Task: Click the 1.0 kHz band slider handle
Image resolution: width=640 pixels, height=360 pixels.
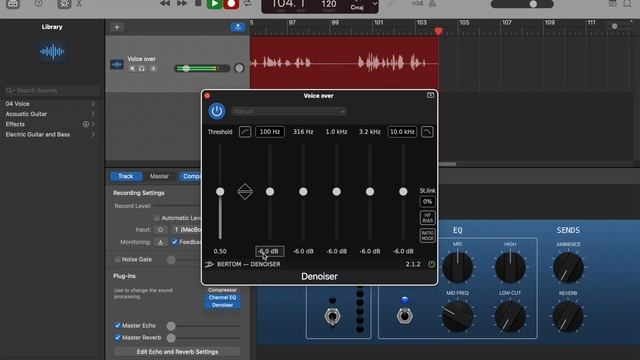Action: [336, 191]
